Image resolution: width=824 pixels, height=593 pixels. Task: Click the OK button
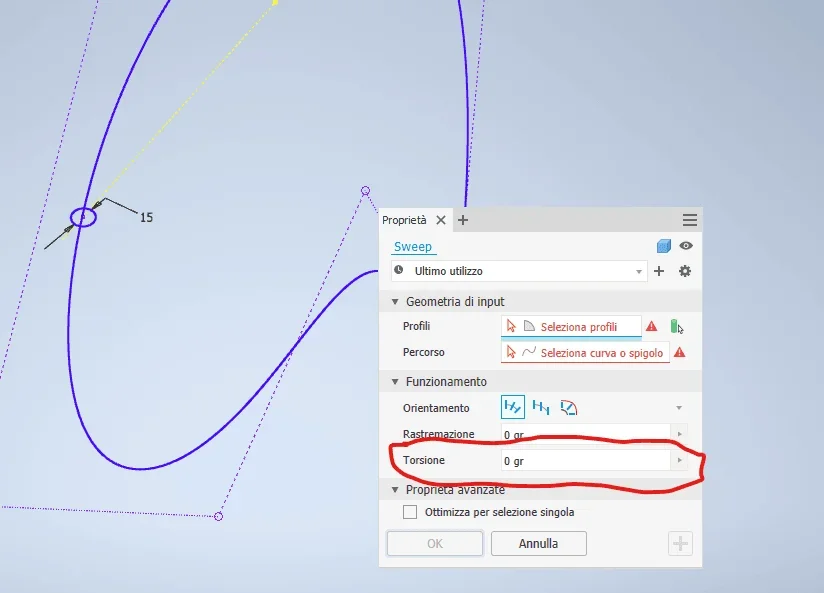[x=435, y=544]
